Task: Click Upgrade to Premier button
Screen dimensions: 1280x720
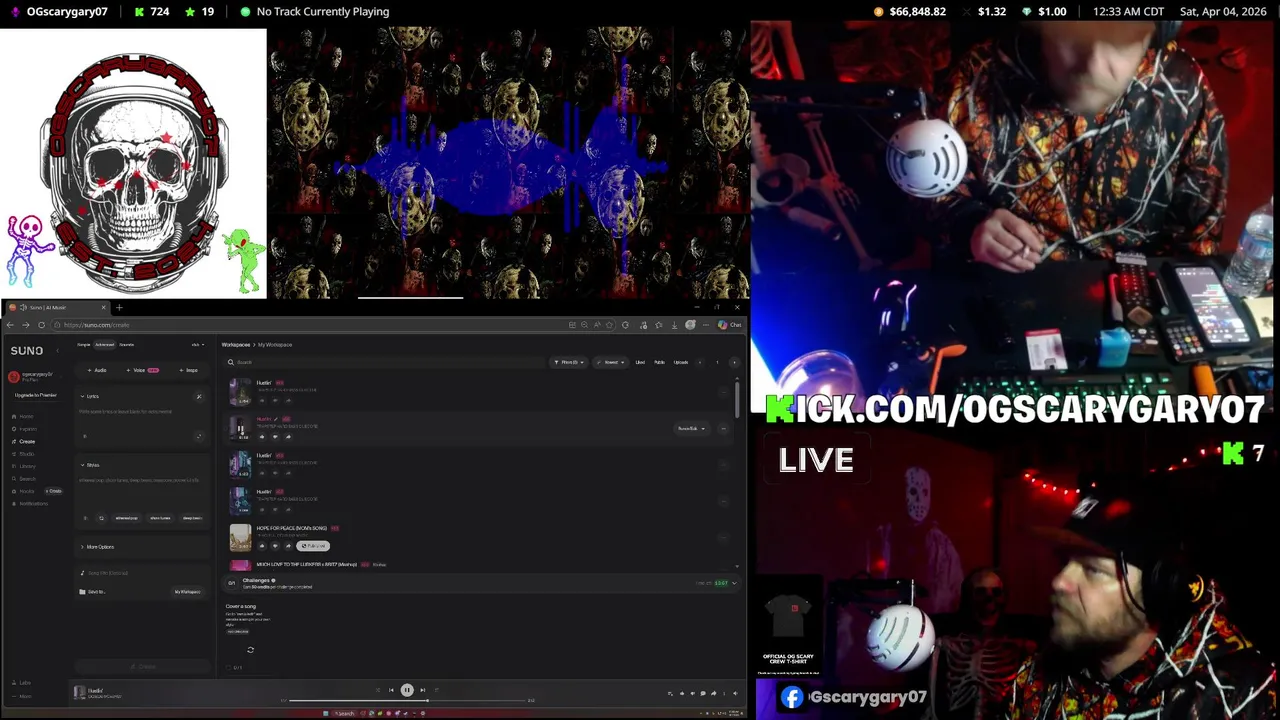Action: point(36,395)
